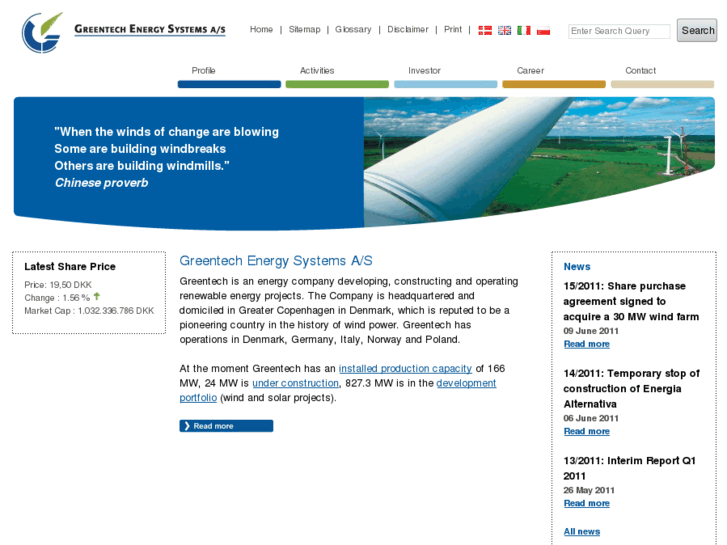The width and height of the screenshot is (727, 545).
Task: Click the Greentech leaf logo icon
Action: [x=42, y=32]
